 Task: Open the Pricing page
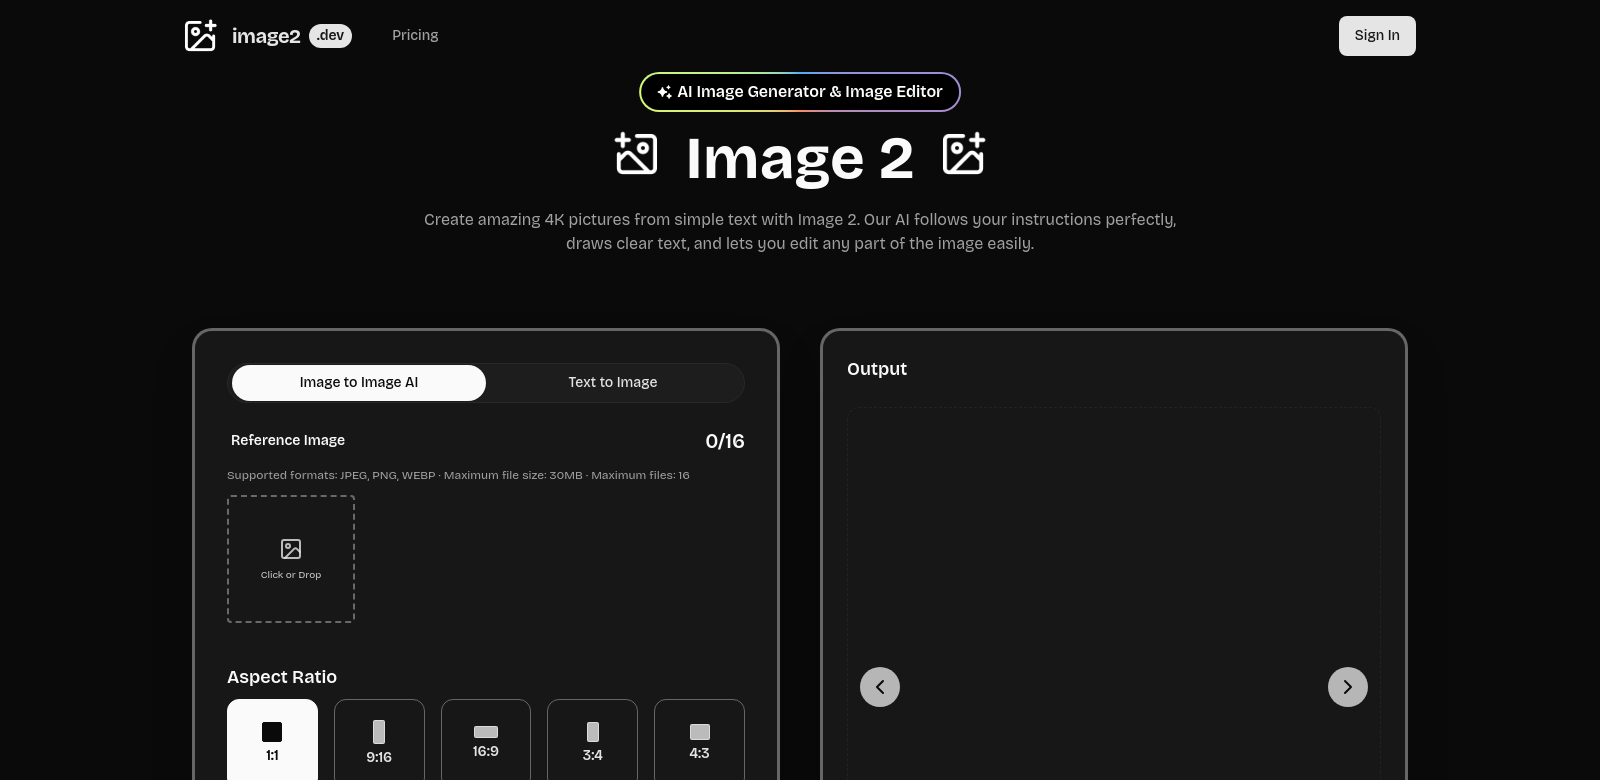pyautogui.click(x=415, y=35)
